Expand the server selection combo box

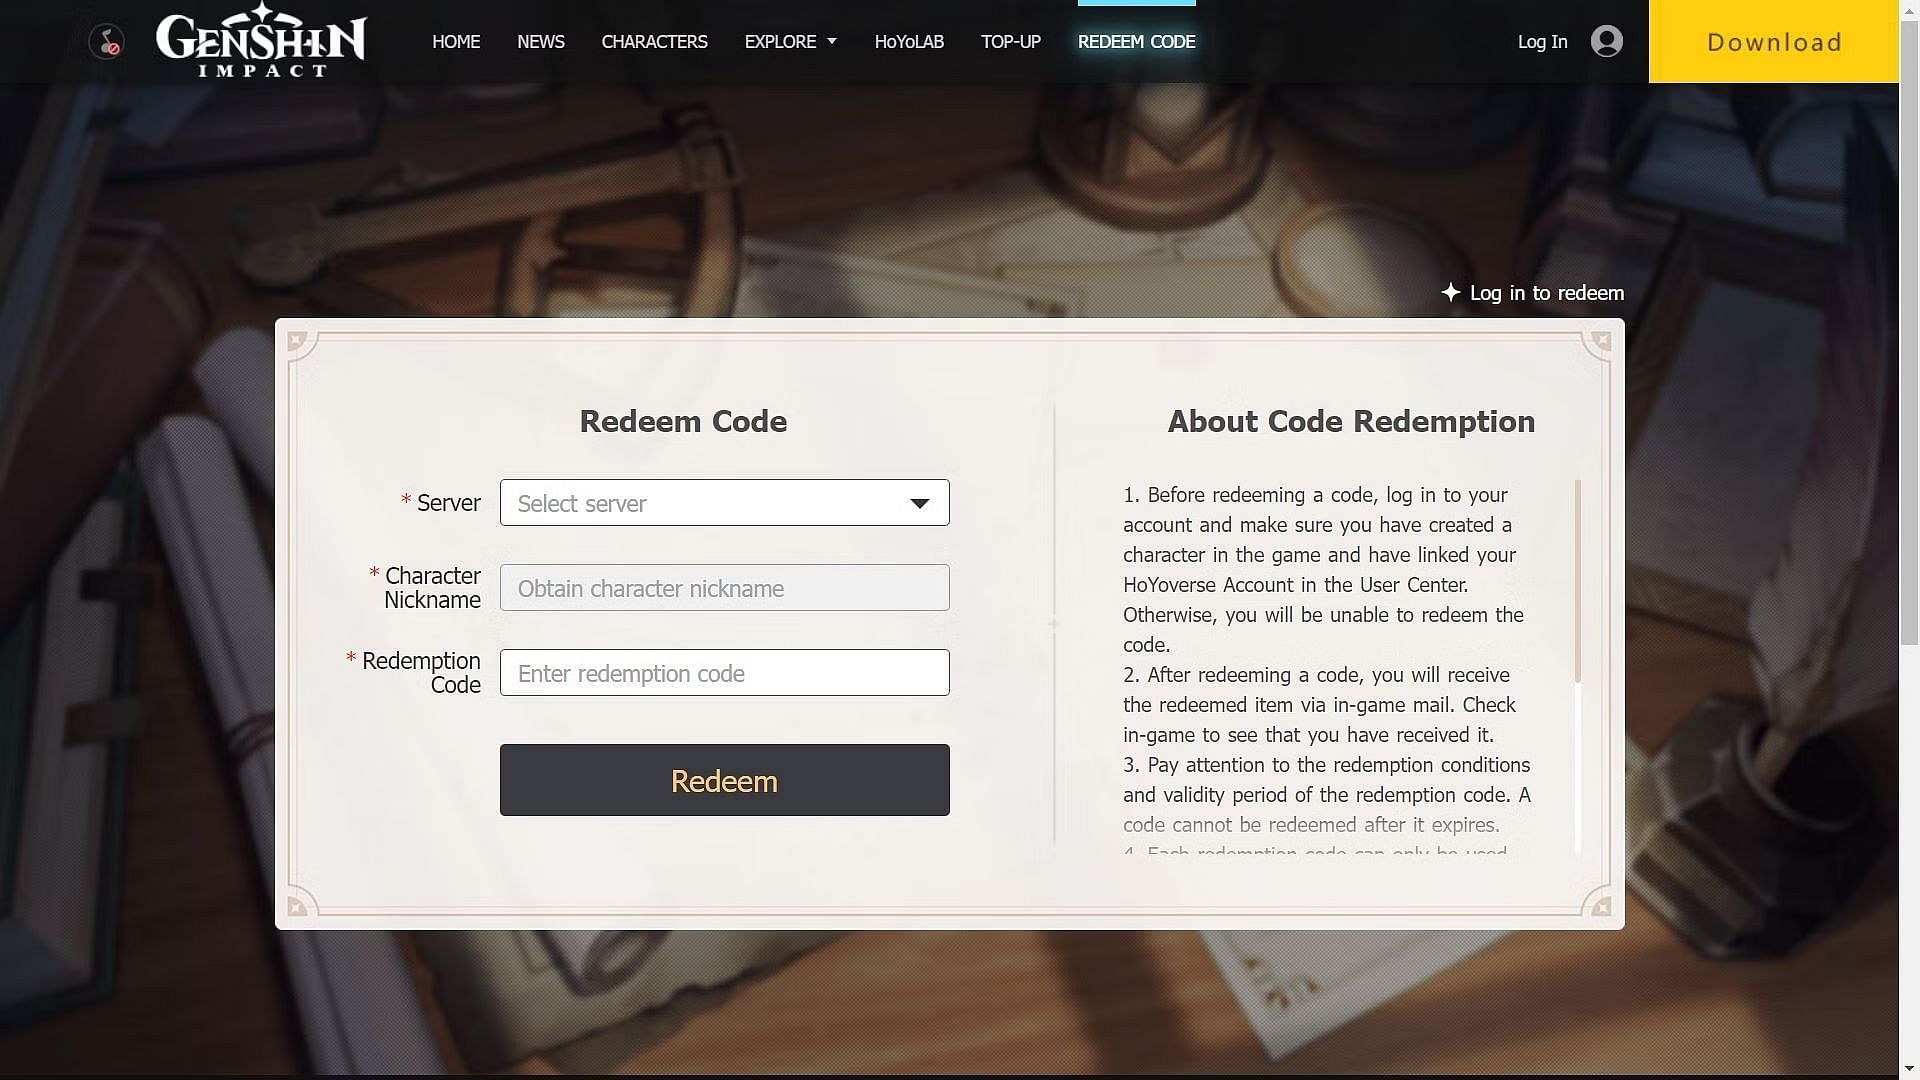coord(723,501)
